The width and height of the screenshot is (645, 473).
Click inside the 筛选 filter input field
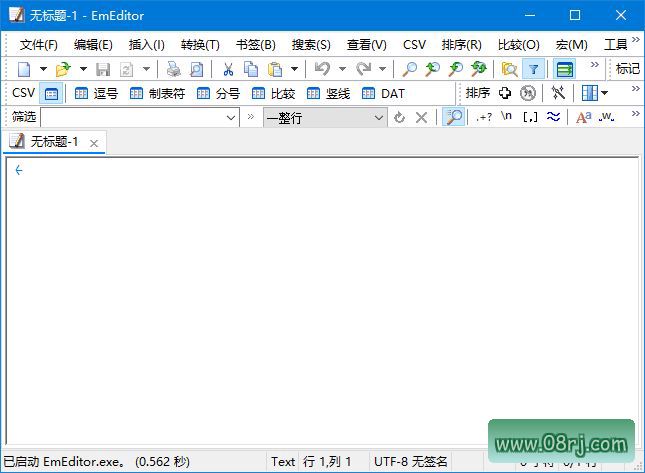(132, 118)
